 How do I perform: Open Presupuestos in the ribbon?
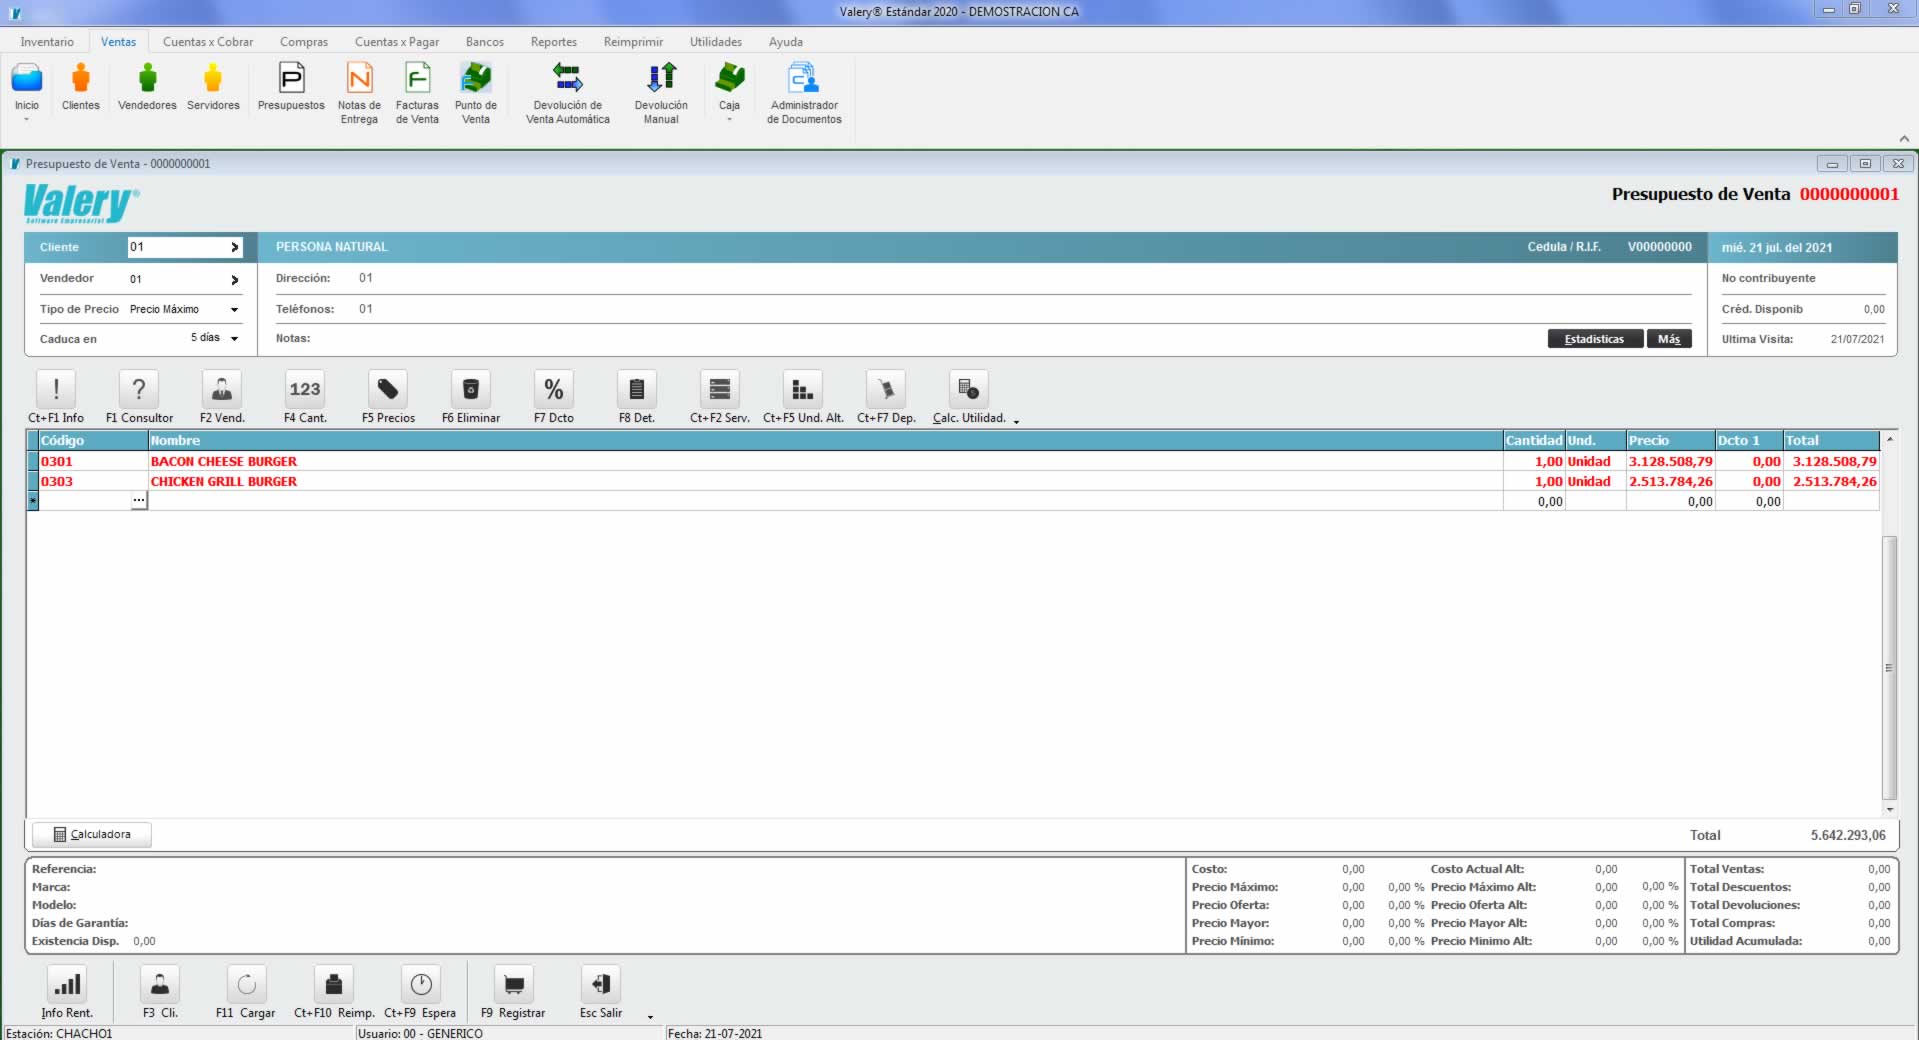(291, 86)
